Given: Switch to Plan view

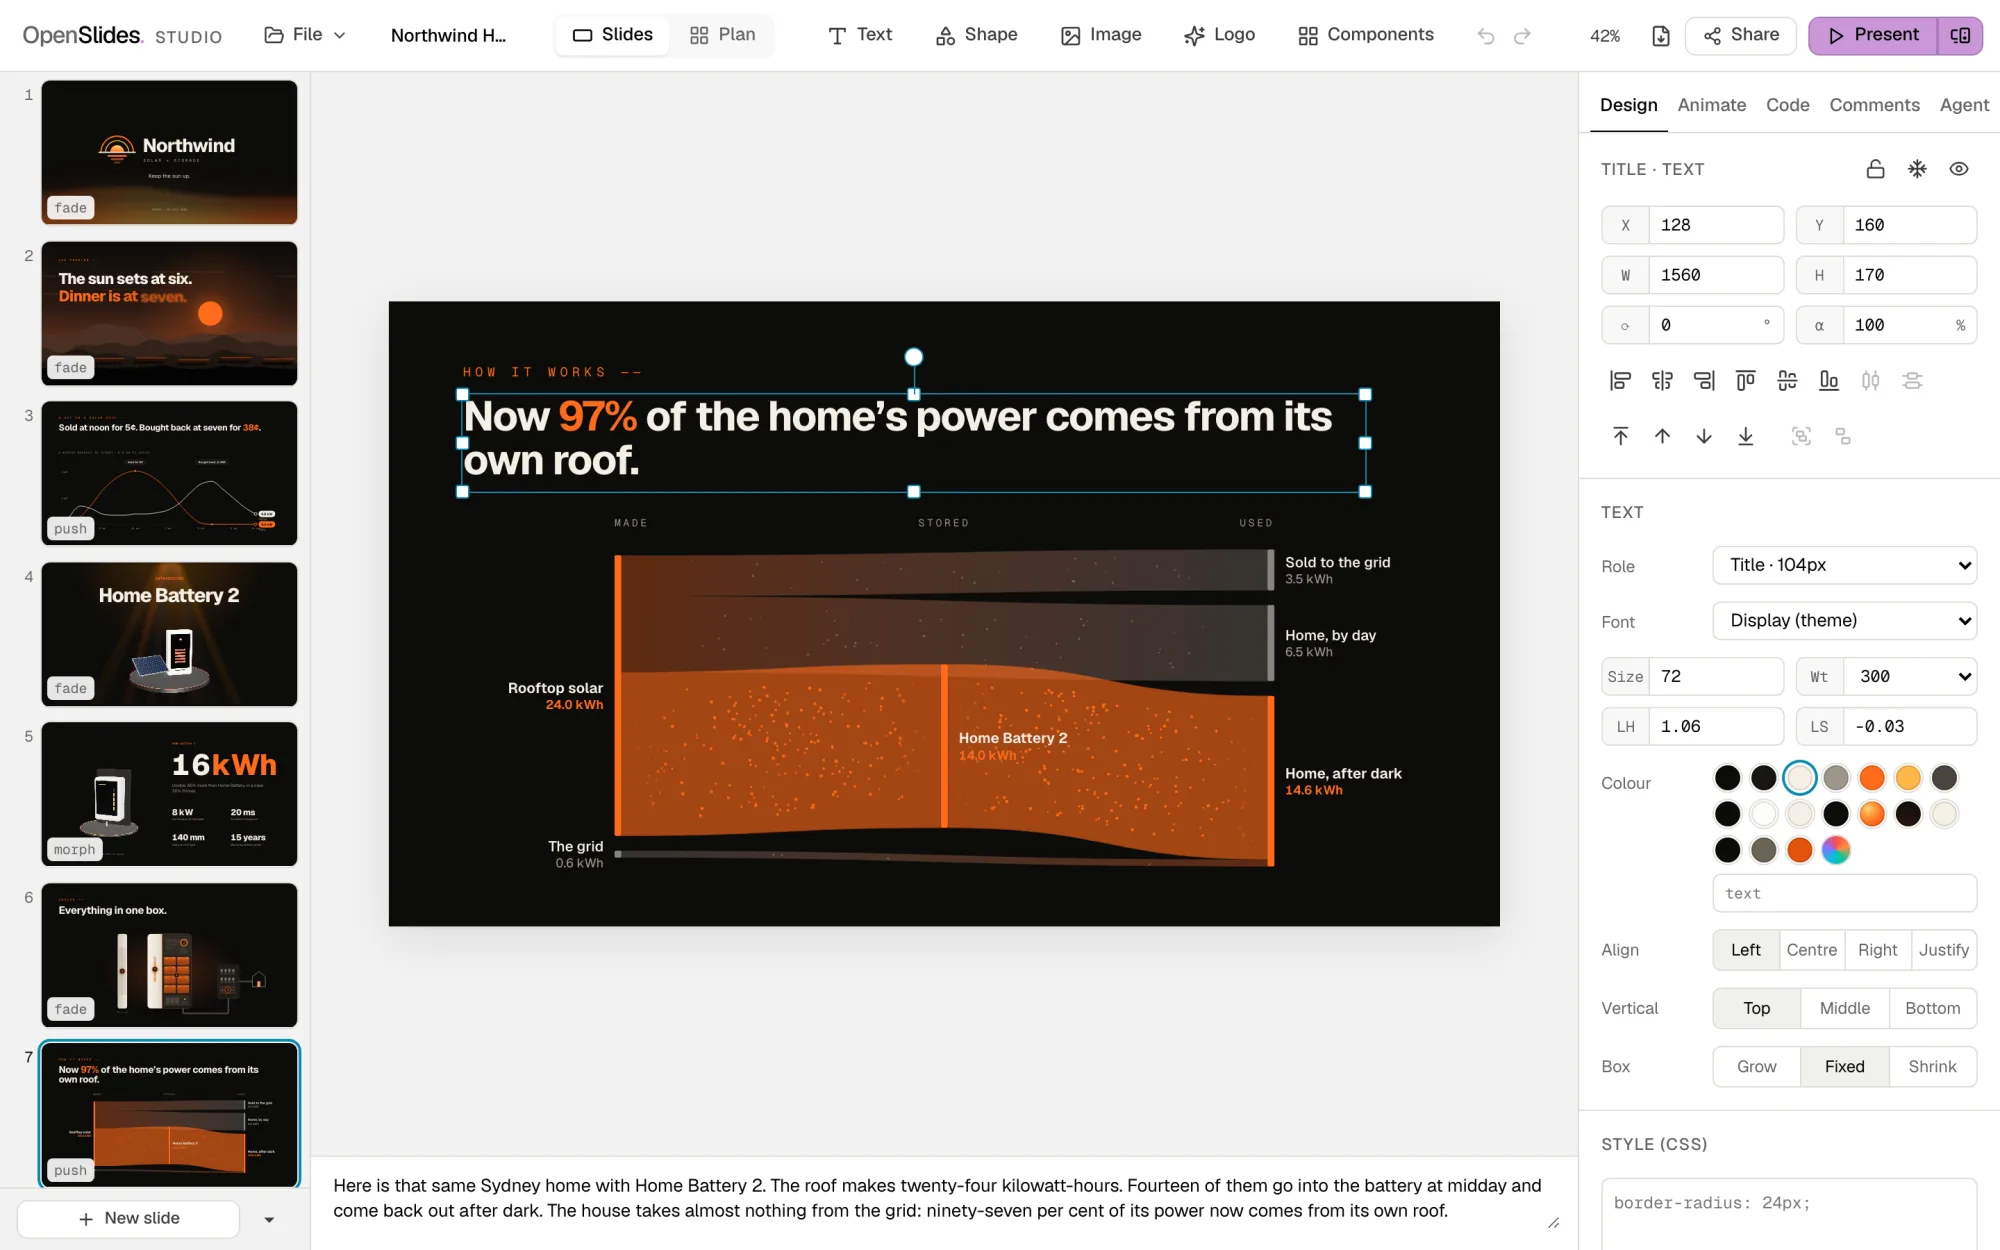Looking at the screenshot, I should point(722,35).
